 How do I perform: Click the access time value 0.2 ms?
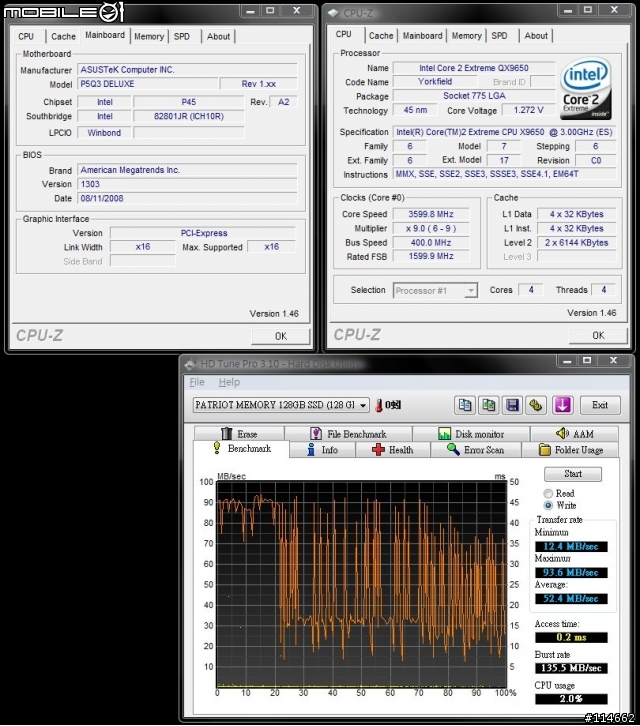click(571, 638)
